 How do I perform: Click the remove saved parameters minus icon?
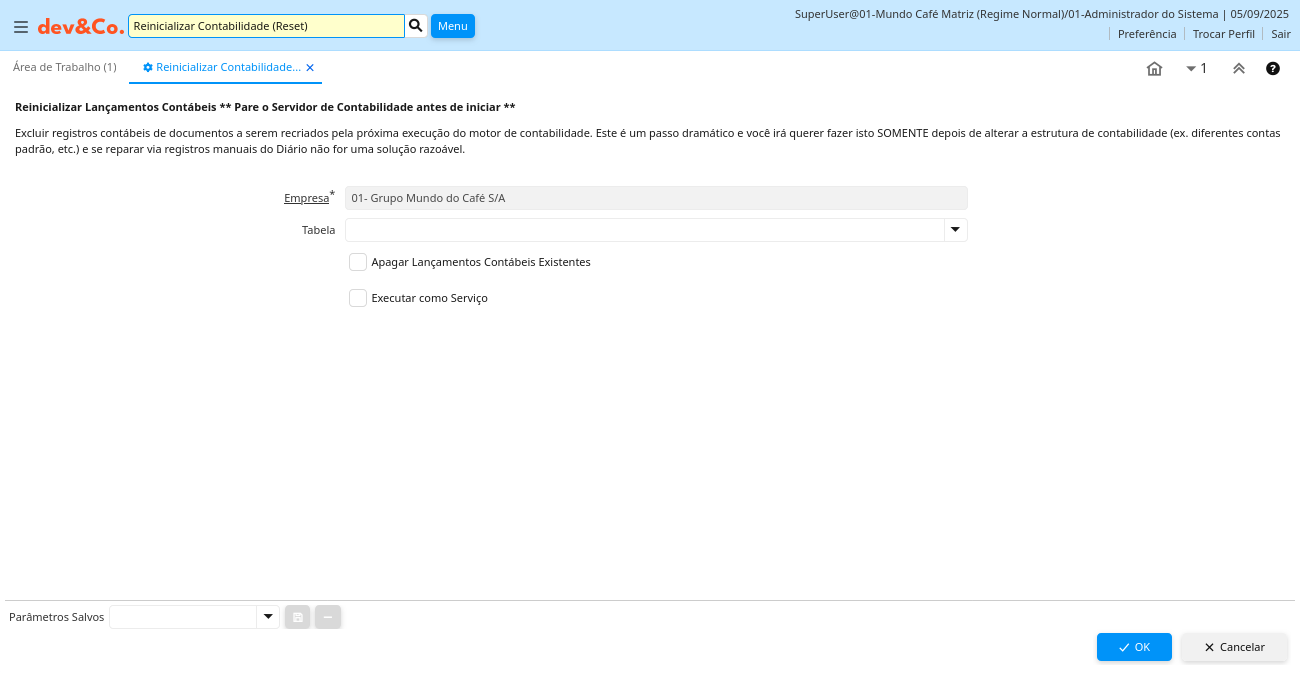pyautogui.click(x=328, y=617)
